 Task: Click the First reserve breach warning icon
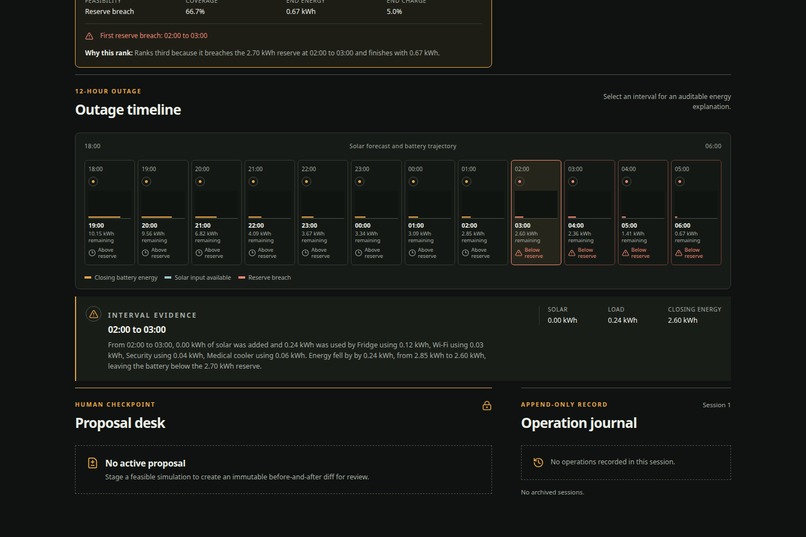point(89,36)
